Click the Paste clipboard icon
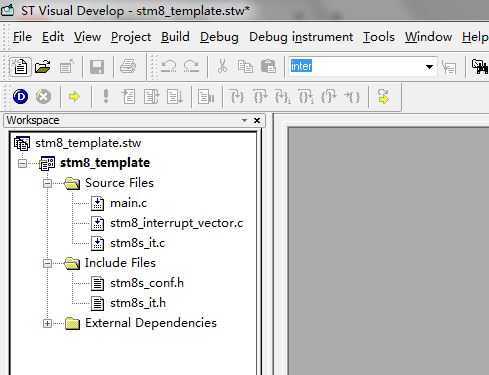Screen dimensions: 489x375 (269, 66)
